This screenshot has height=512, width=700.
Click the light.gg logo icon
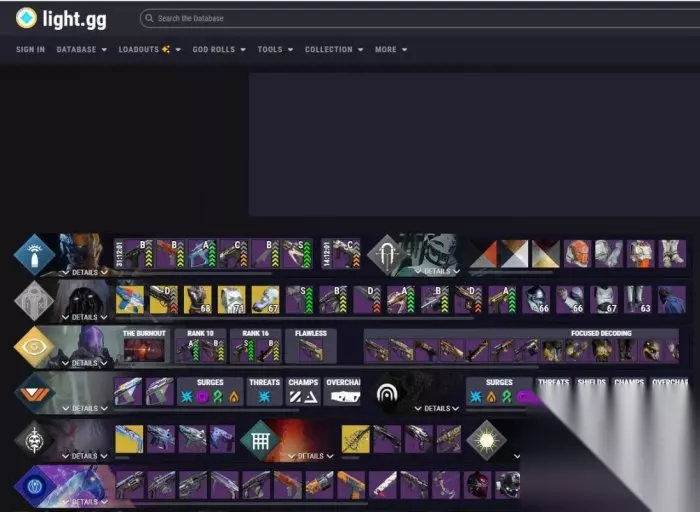(26, 18)
